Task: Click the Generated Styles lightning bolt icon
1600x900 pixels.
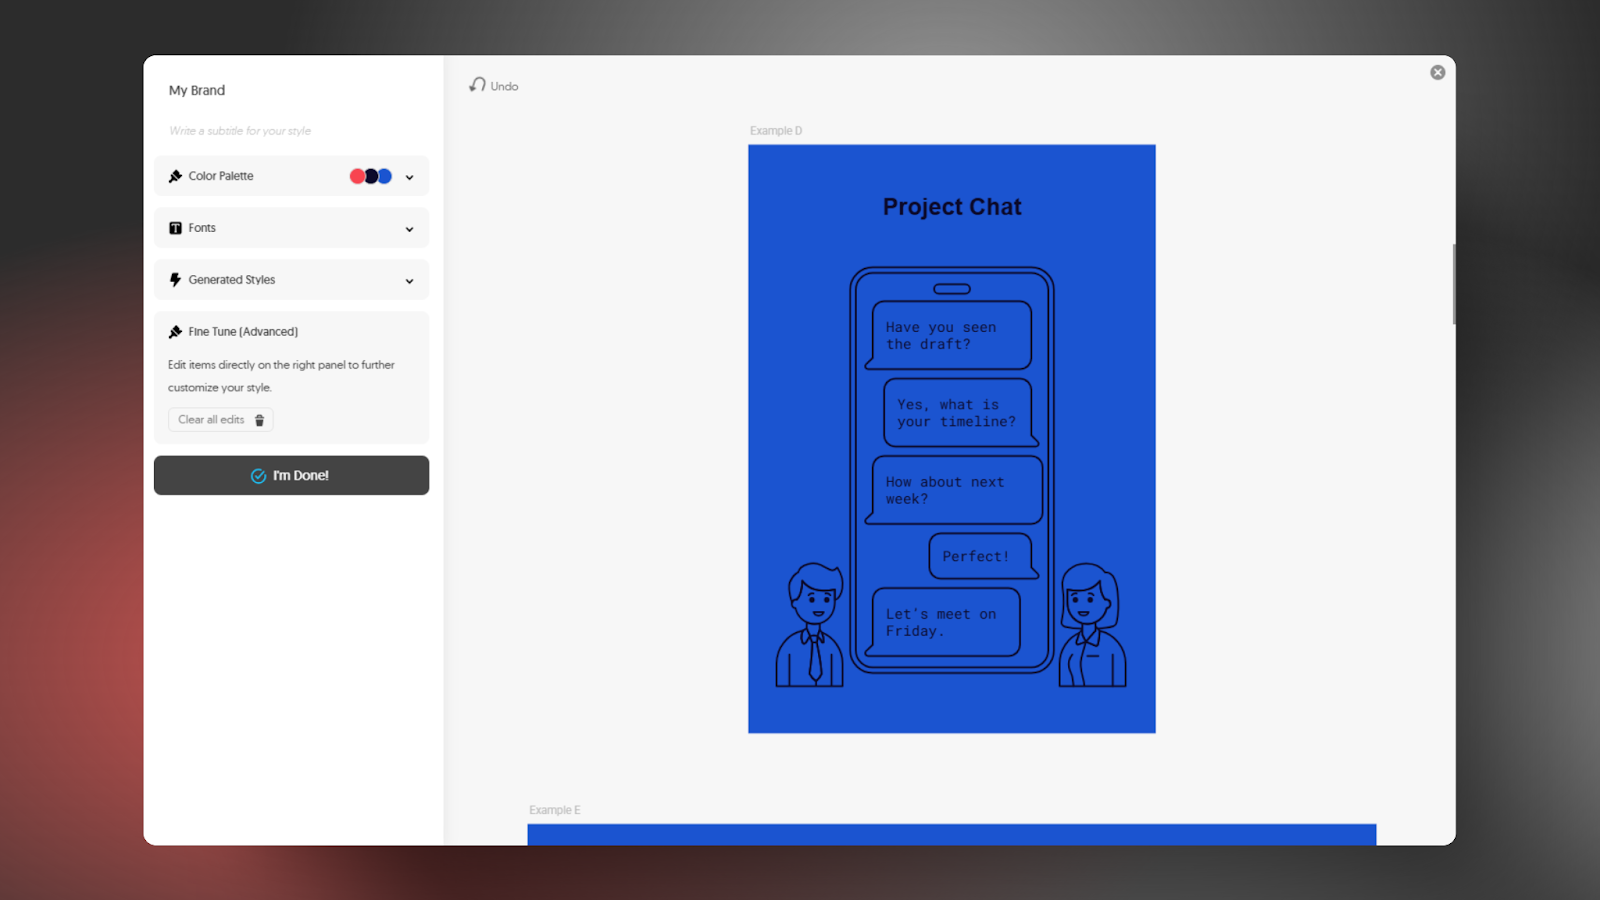Action: [x=176, y=280]
